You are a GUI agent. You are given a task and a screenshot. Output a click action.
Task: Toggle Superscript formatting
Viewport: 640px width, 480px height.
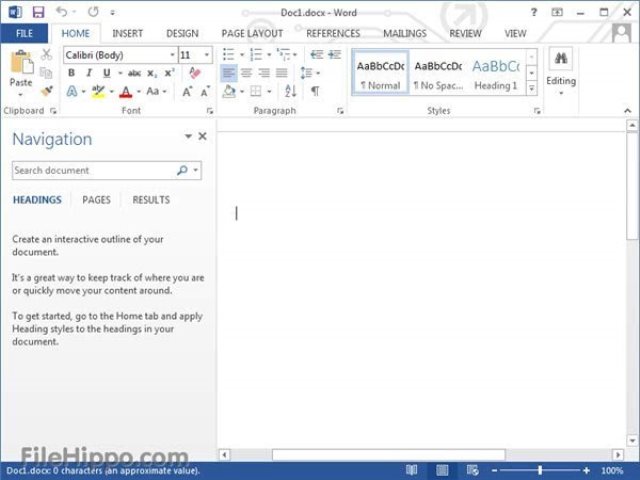coord(169,73)
